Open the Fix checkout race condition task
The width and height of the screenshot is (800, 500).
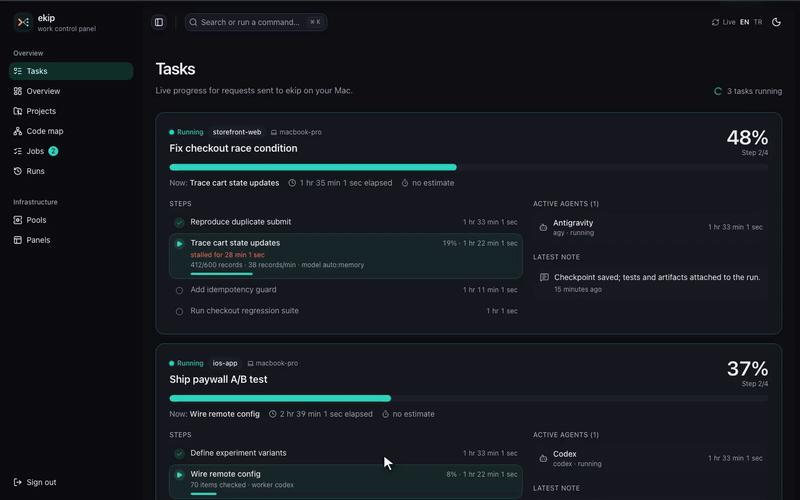tap(233, 148)
